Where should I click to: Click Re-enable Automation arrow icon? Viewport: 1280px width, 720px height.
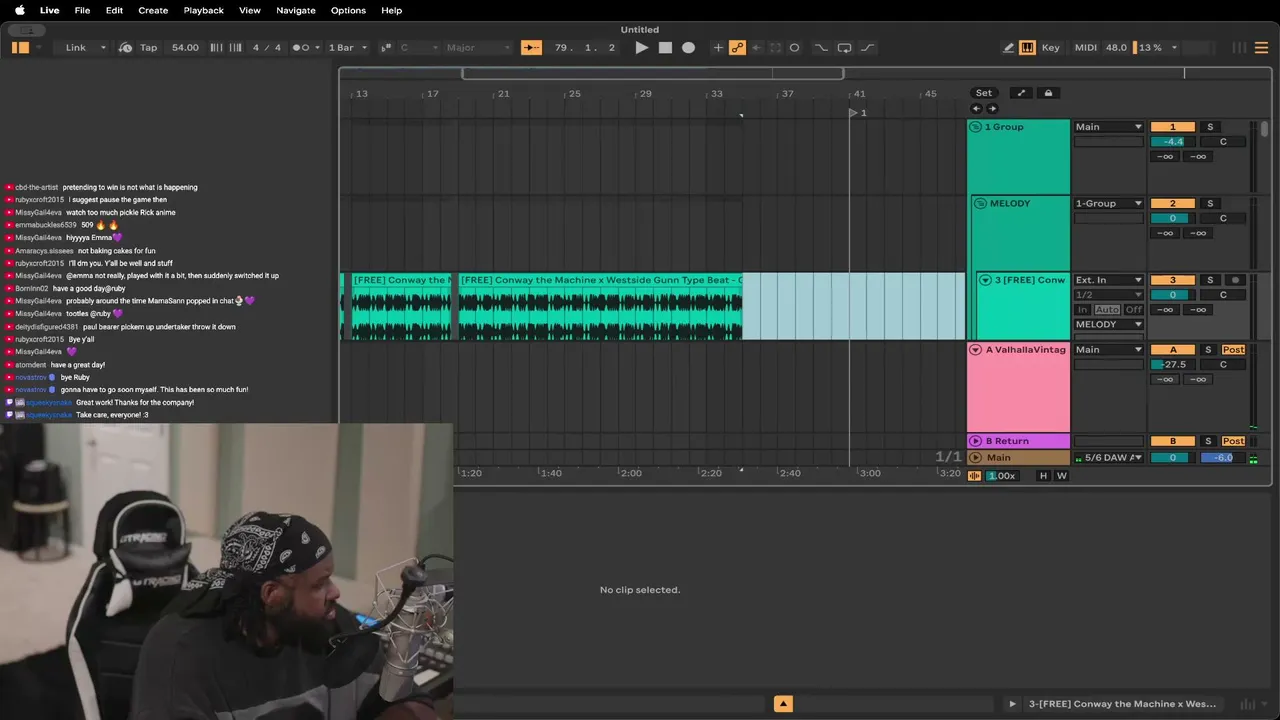(x=756, y=47)
